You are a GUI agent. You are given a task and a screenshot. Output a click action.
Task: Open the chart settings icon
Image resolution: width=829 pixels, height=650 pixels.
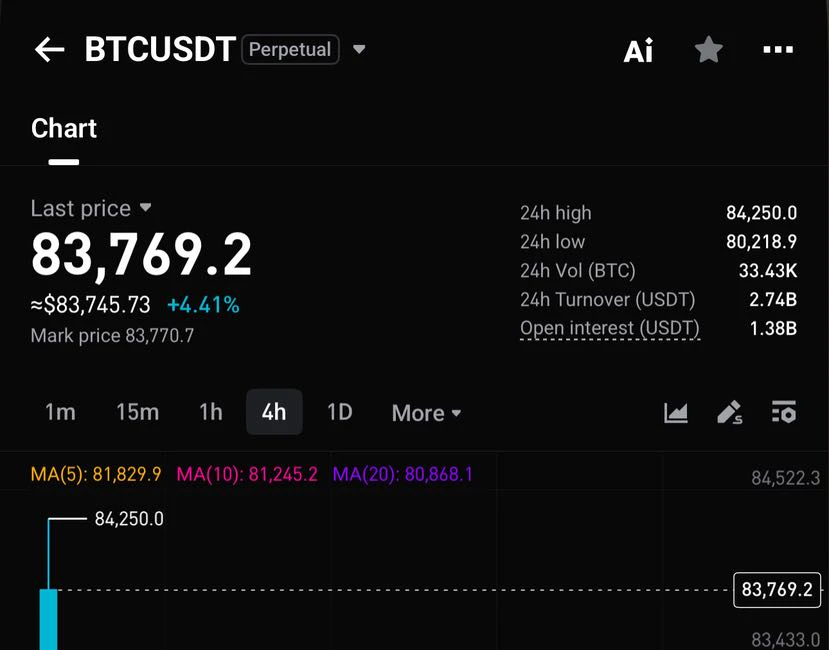pyautogui.click(x=784, y=413)
